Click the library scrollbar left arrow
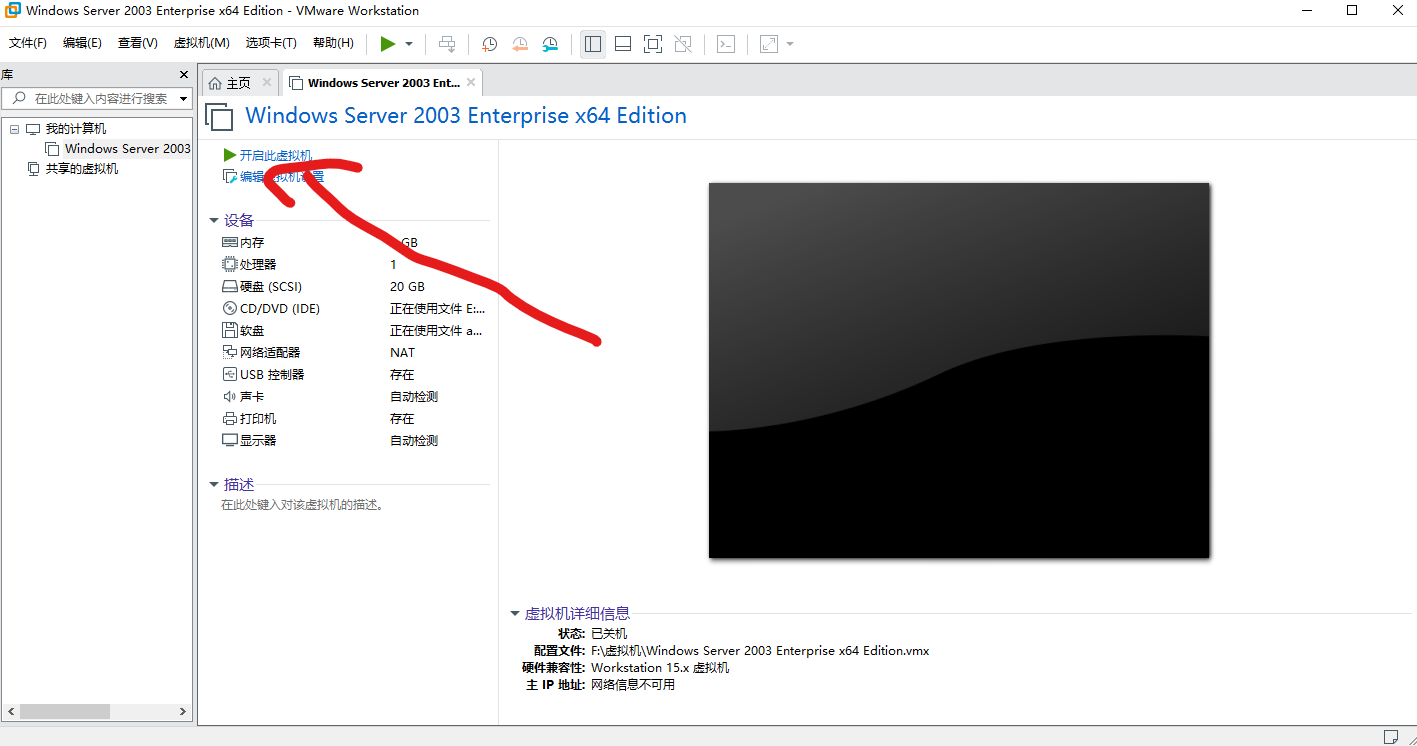The height and width of the screenshot is (746, 1417). point(10,712)
